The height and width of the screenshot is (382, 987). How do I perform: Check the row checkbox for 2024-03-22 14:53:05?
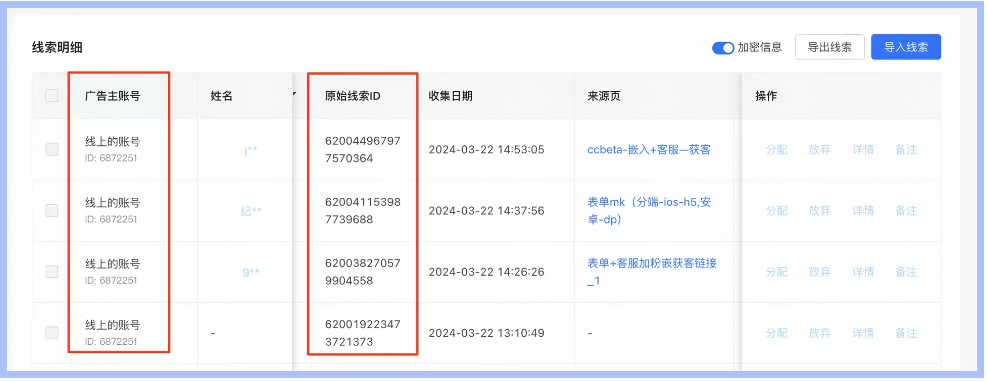click(x=52, y=150)
